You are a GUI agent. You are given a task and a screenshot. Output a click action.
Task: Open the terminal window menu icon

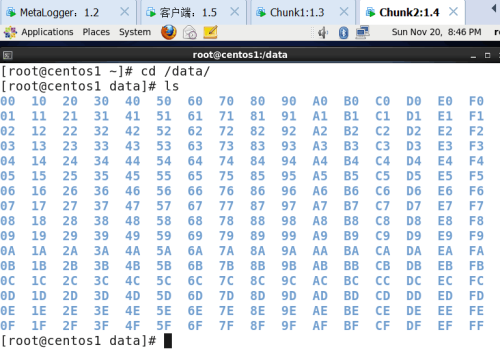click(x=7, y=55)
